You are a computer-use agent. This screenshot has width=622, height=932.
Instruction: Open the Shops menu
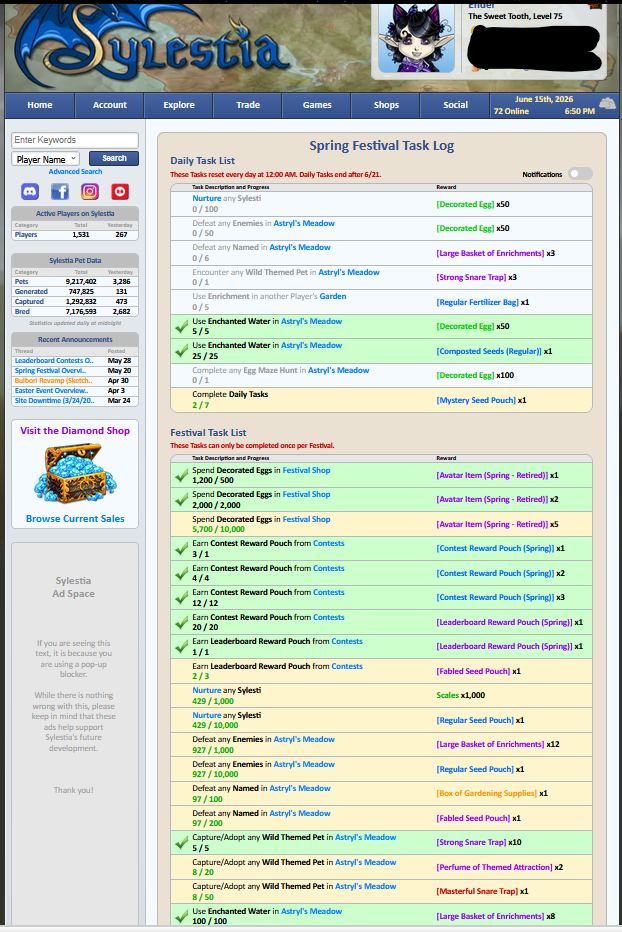tap(386, 105)
